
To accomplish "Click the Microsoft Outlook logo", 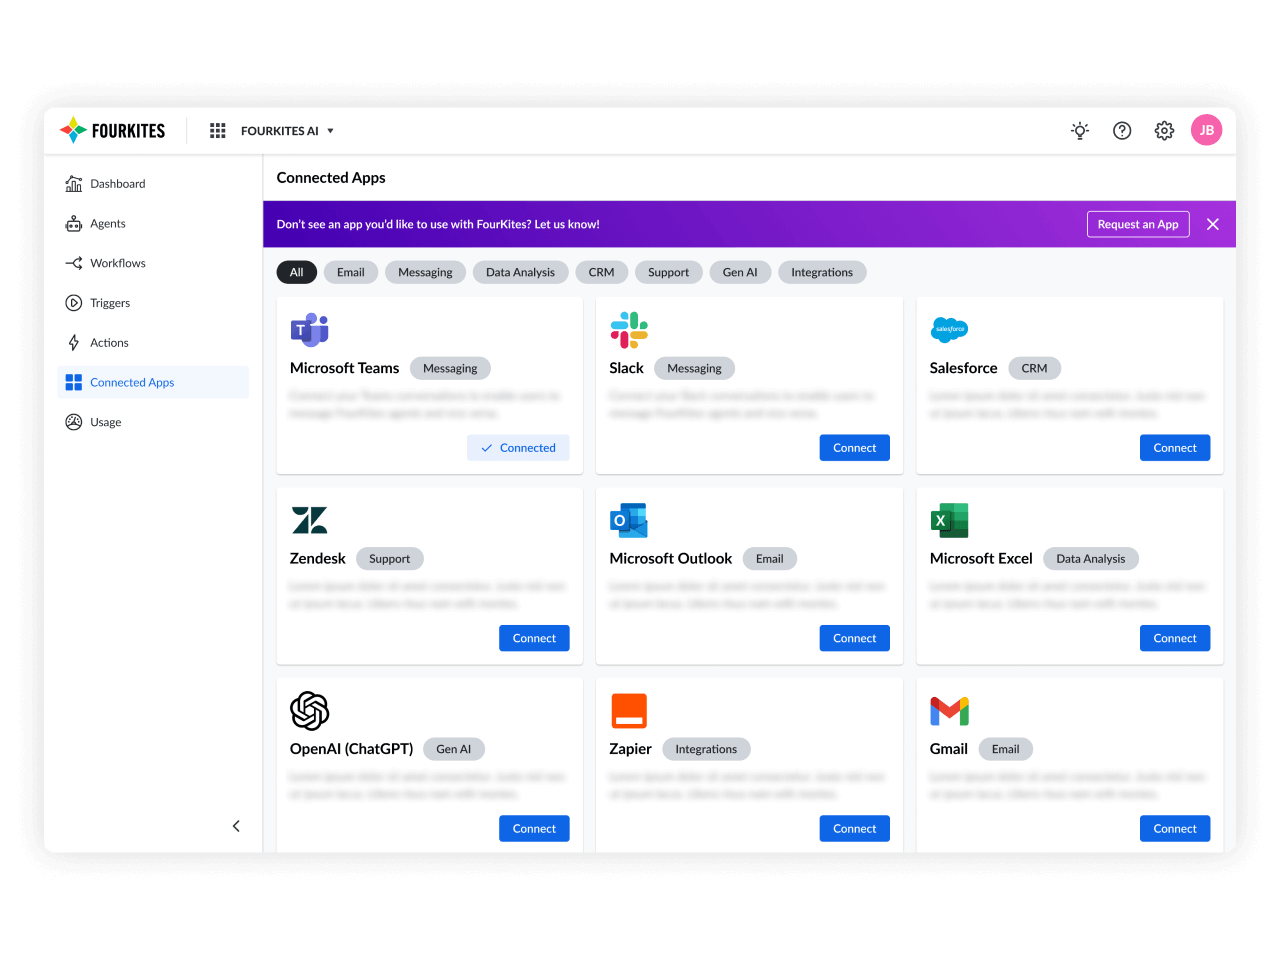I will pyautogui.click(x=629, y=520).
